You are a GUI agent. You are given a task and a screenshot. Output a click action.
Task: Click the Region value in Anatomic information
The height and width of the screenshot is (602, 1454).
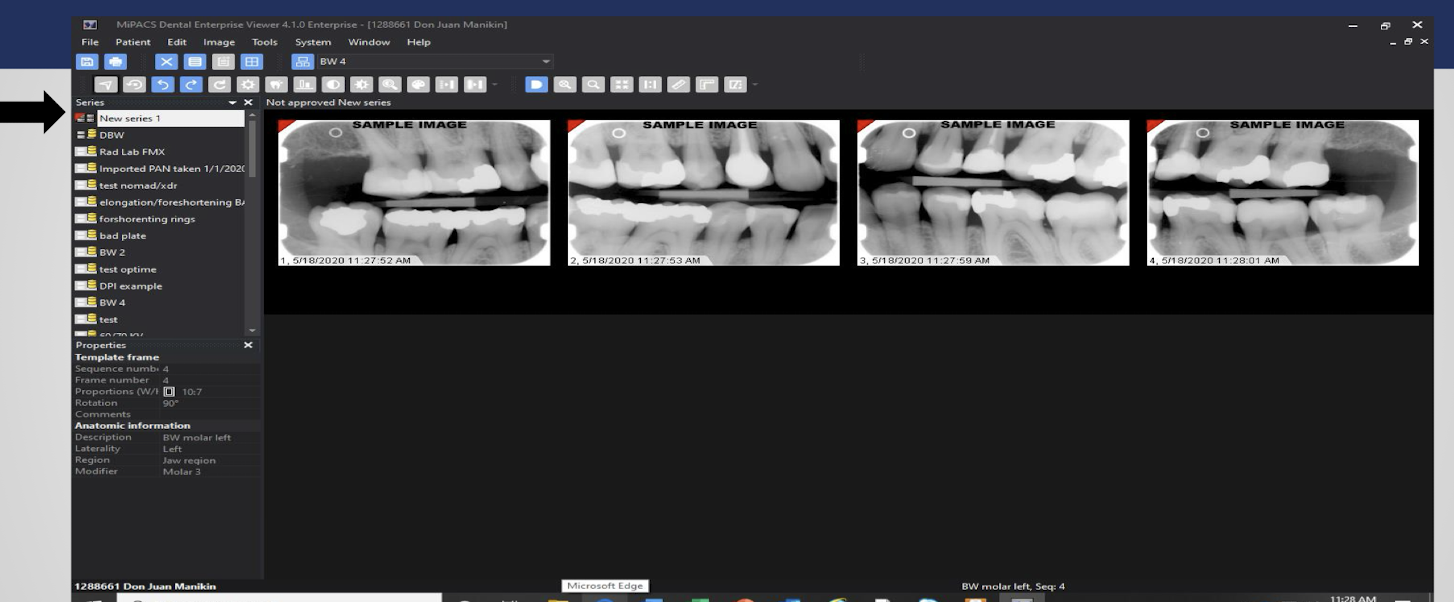coord(189,460)
